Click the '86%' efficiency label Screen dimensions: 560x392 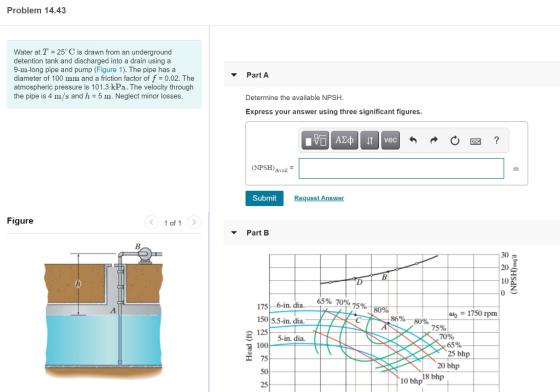[x=398, y=318]
